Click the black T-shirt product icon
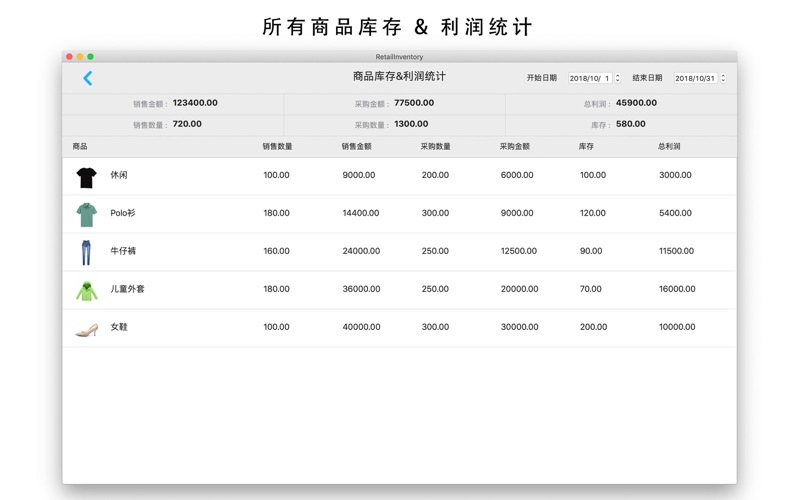 pos(87,177)
